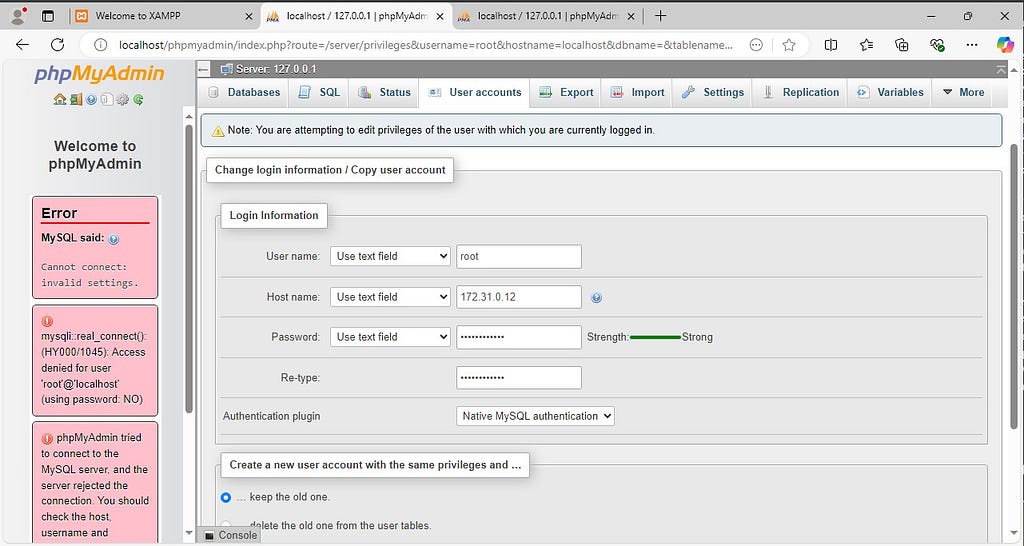Click 'Cannot connect: invalid settings.' error text
Screen dimensions: 1024x546
(90, 275)
